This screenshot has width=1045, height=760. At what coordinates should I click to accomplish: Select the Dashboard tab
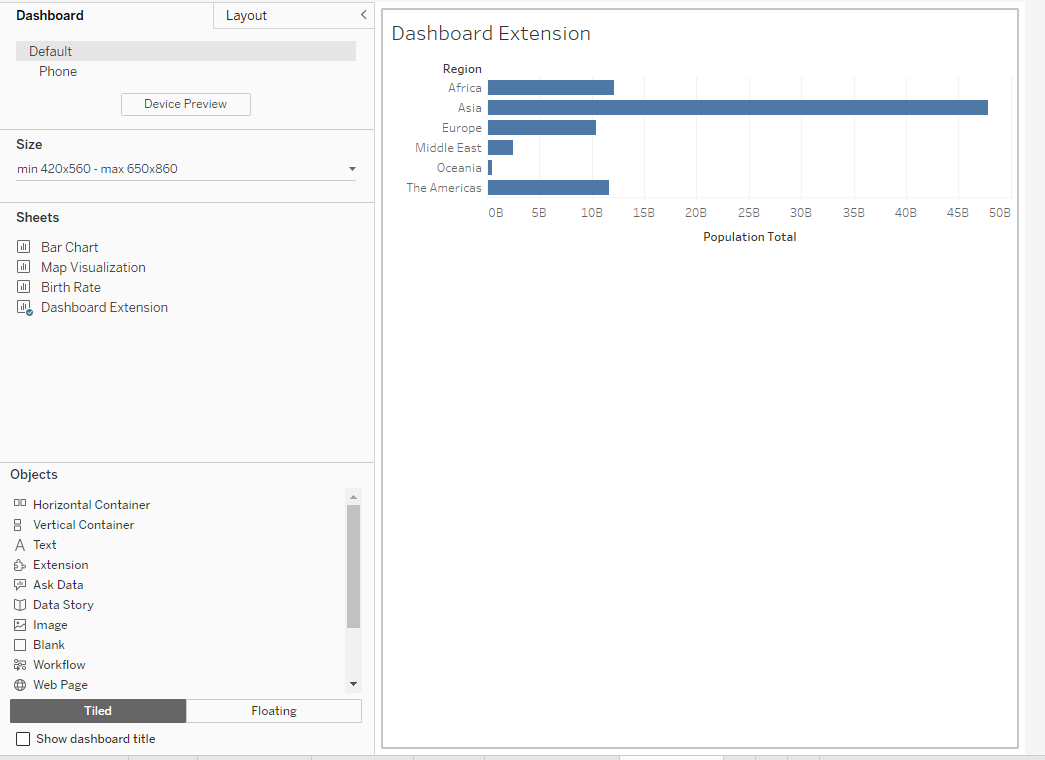50,15
